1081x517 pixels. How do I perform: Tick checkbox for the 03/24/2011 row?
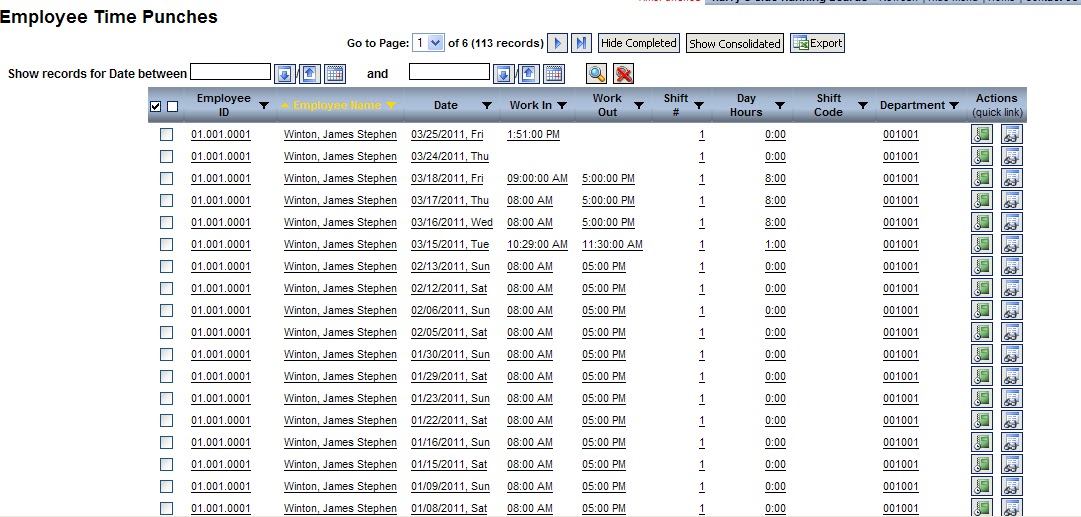point(166,156)
